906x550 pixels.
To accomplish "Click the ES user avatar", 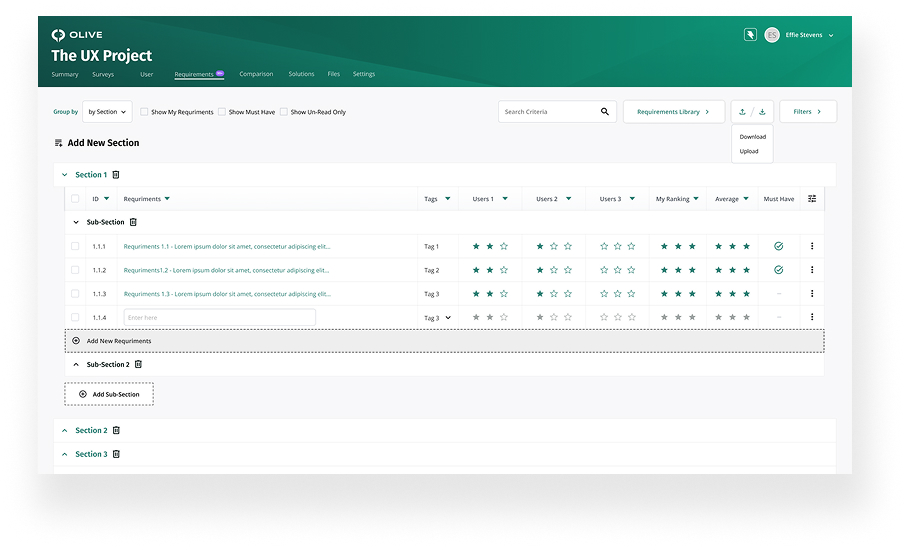I will click(x=772, y=35).
